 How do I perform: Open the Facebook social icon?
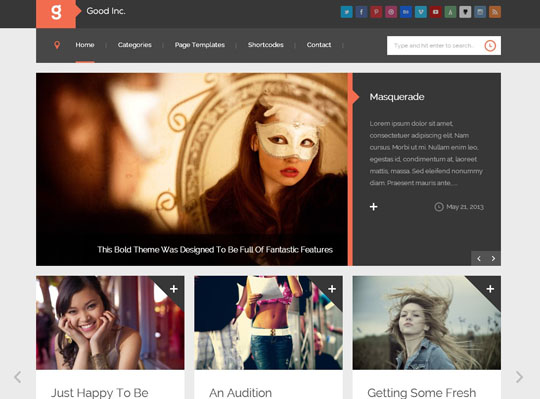(x=361, y=12)
